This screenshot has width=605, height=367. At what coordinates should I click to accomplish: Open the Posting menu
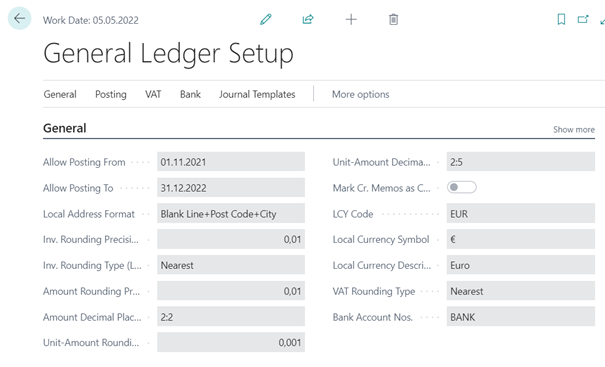111,95
